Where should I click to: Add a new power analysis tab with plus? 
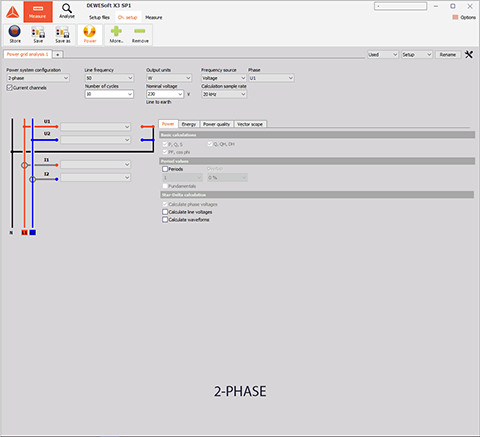pyautogui.click(x=58, y=55)
